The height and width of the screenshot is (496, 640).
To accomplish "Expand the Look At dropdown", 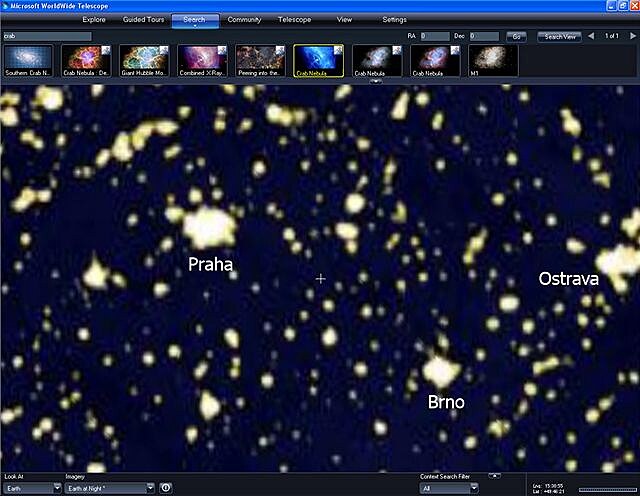I will [30, 488].
